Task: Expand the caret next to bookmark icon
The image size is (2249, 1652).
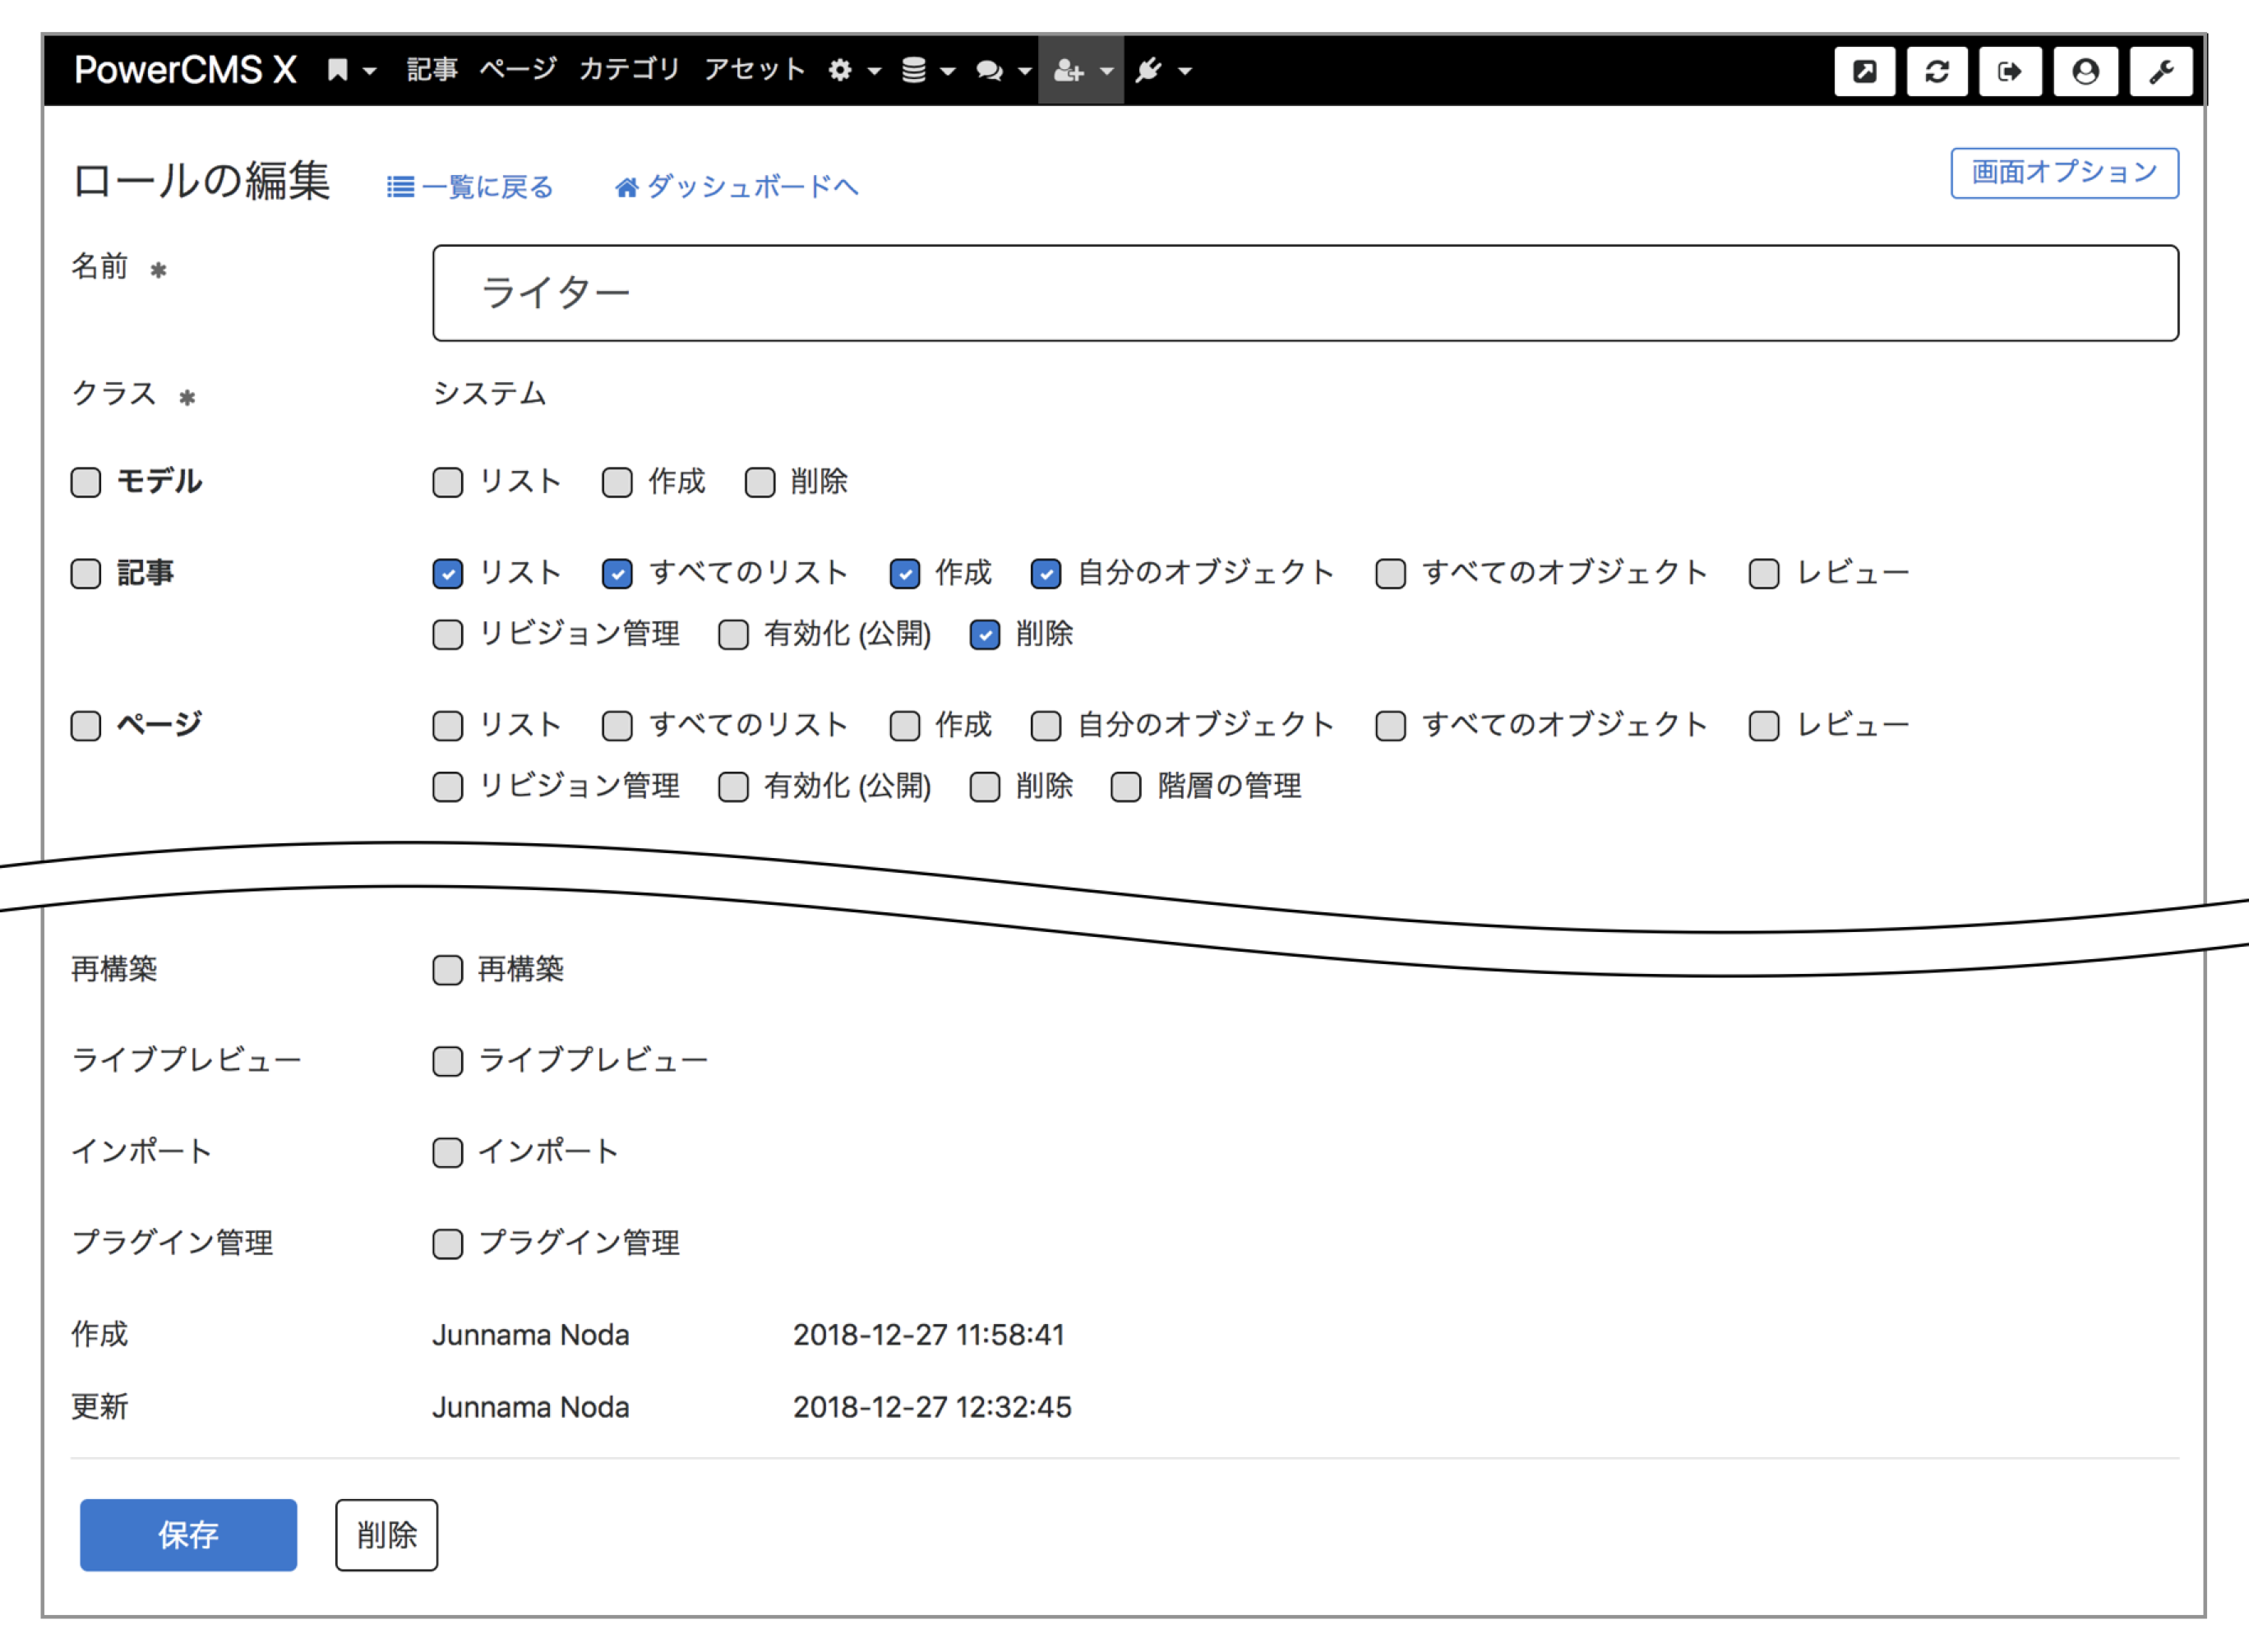Action: click(x=370, y=71)
